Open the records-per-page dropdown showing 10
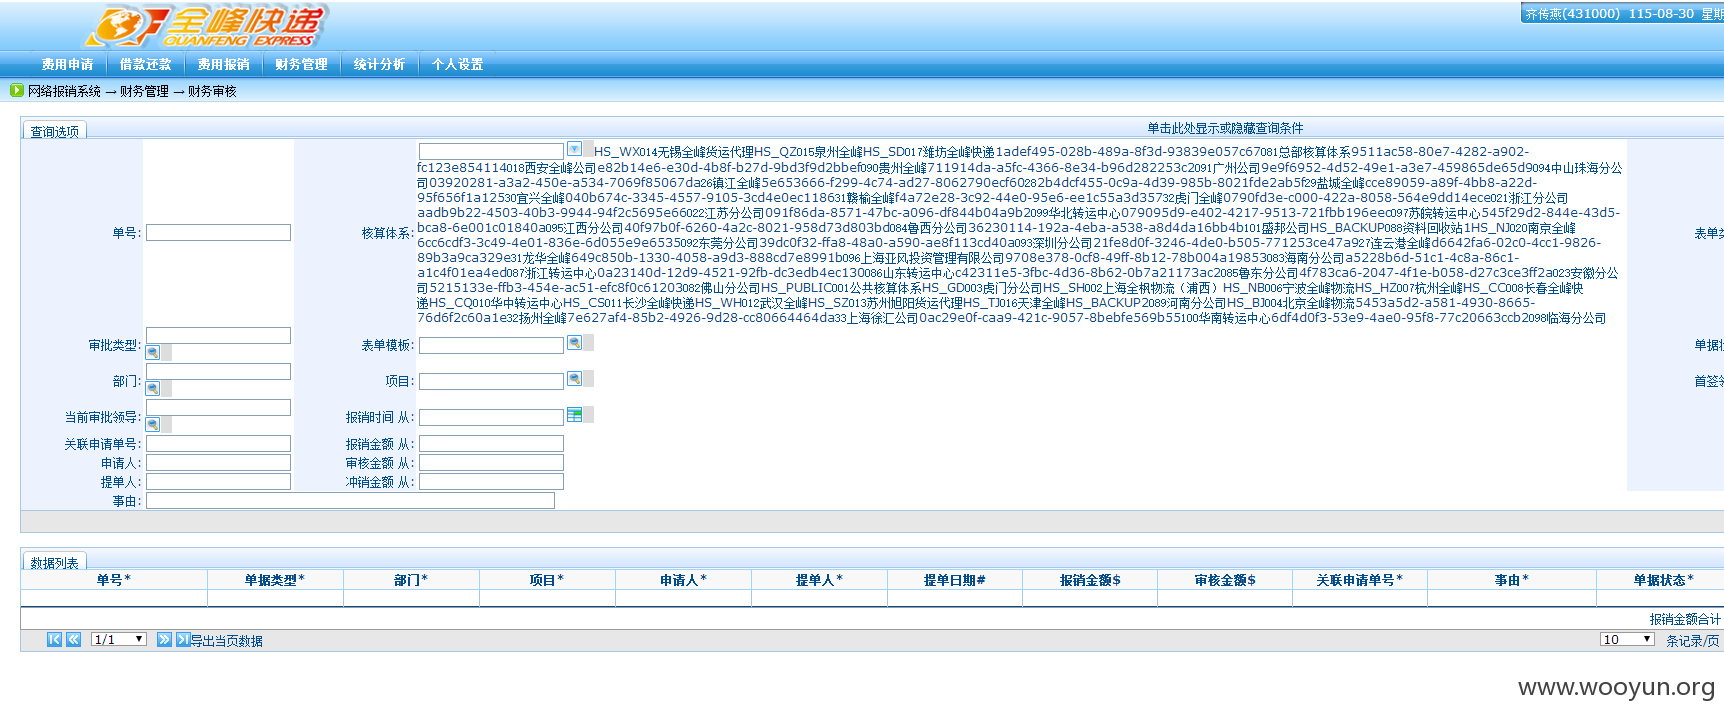The height and width of the screenshot is (716, 1724). click(1627, 639)
